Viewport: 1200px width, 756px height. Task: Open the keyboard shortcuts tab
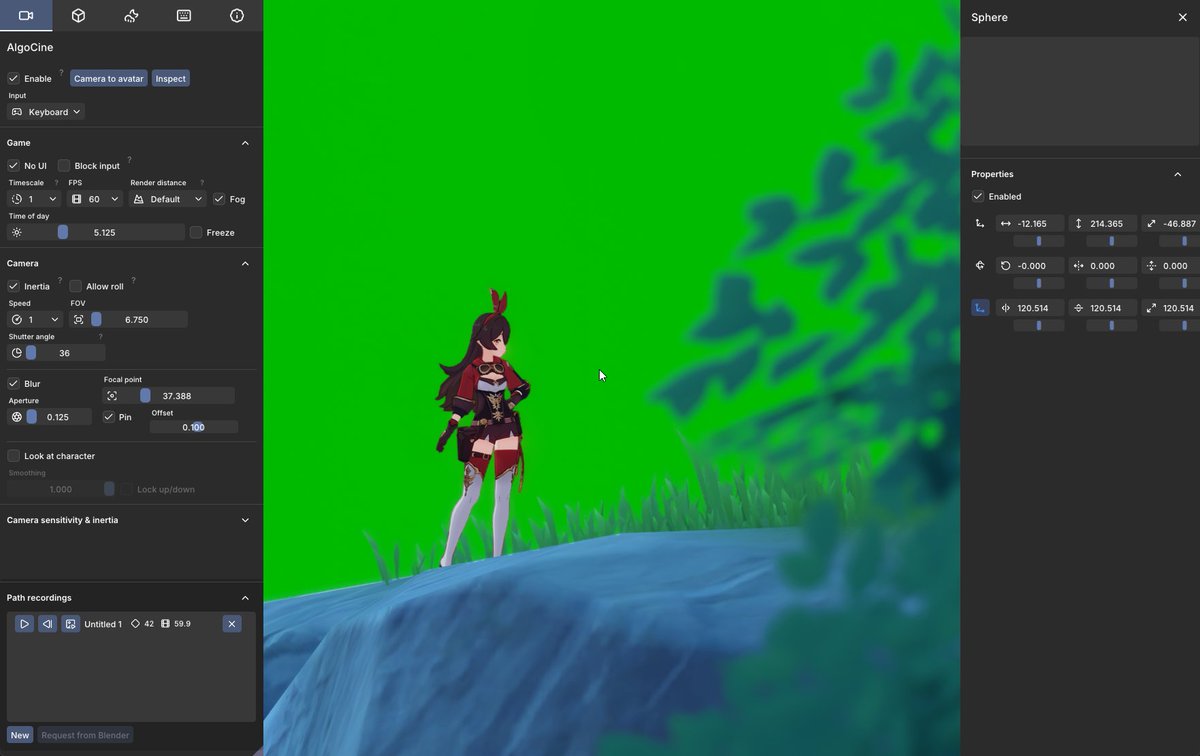(x=184, y=15)
